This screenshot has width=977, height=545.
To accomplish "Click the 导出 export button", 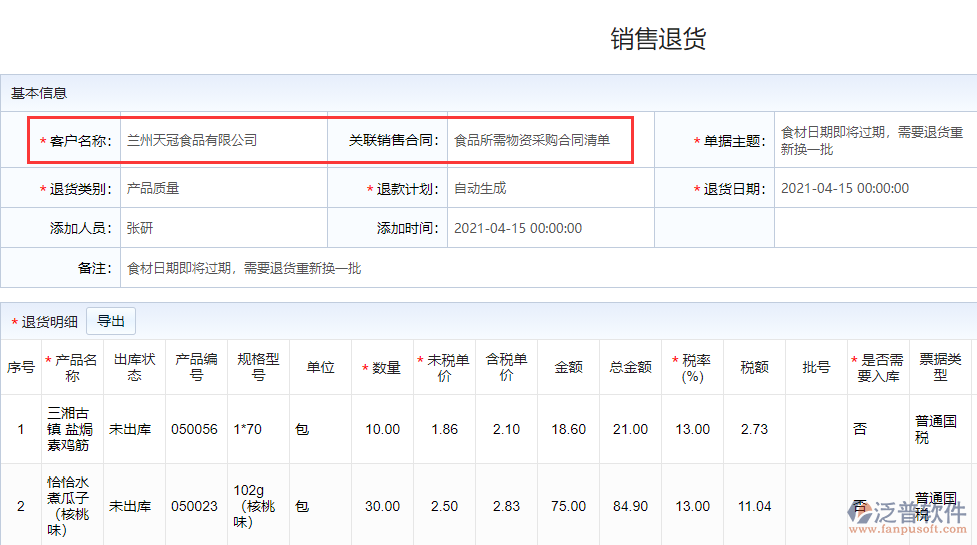I will 111,321.
